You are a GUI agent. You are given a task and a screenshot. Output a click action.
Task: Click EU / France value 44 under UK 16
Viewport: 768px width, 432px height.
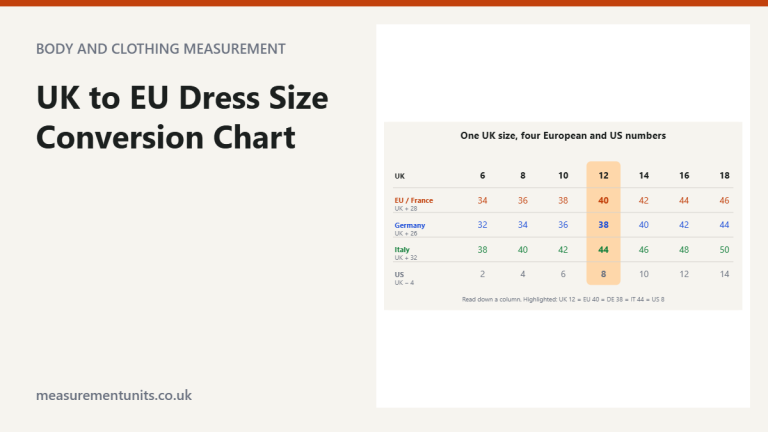(x=684, y=200)
